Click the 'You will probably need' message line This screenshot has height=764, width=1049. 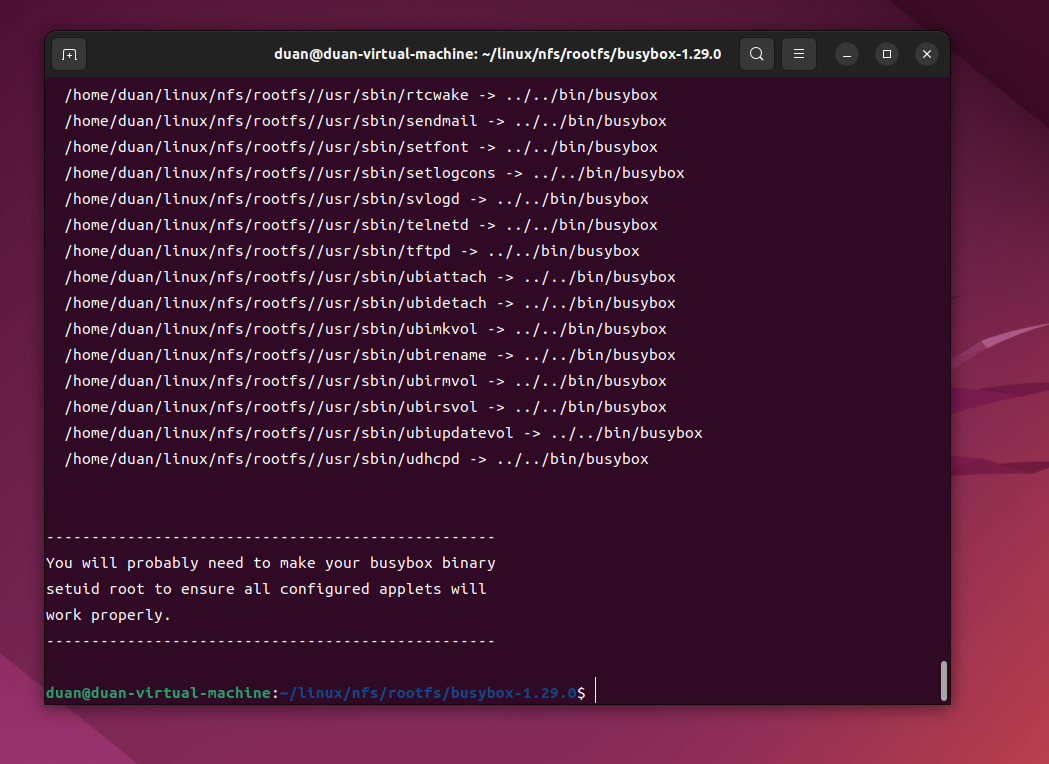click(271, 563)
